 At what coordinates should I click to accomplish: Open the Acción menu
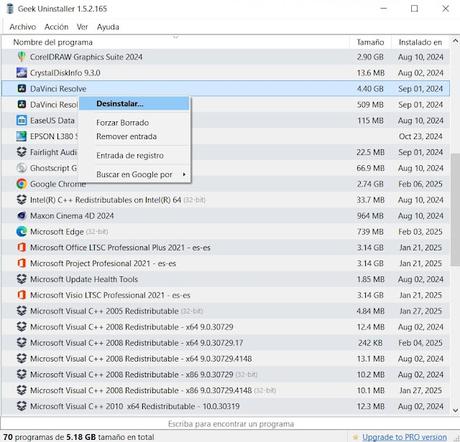point(56,27)
